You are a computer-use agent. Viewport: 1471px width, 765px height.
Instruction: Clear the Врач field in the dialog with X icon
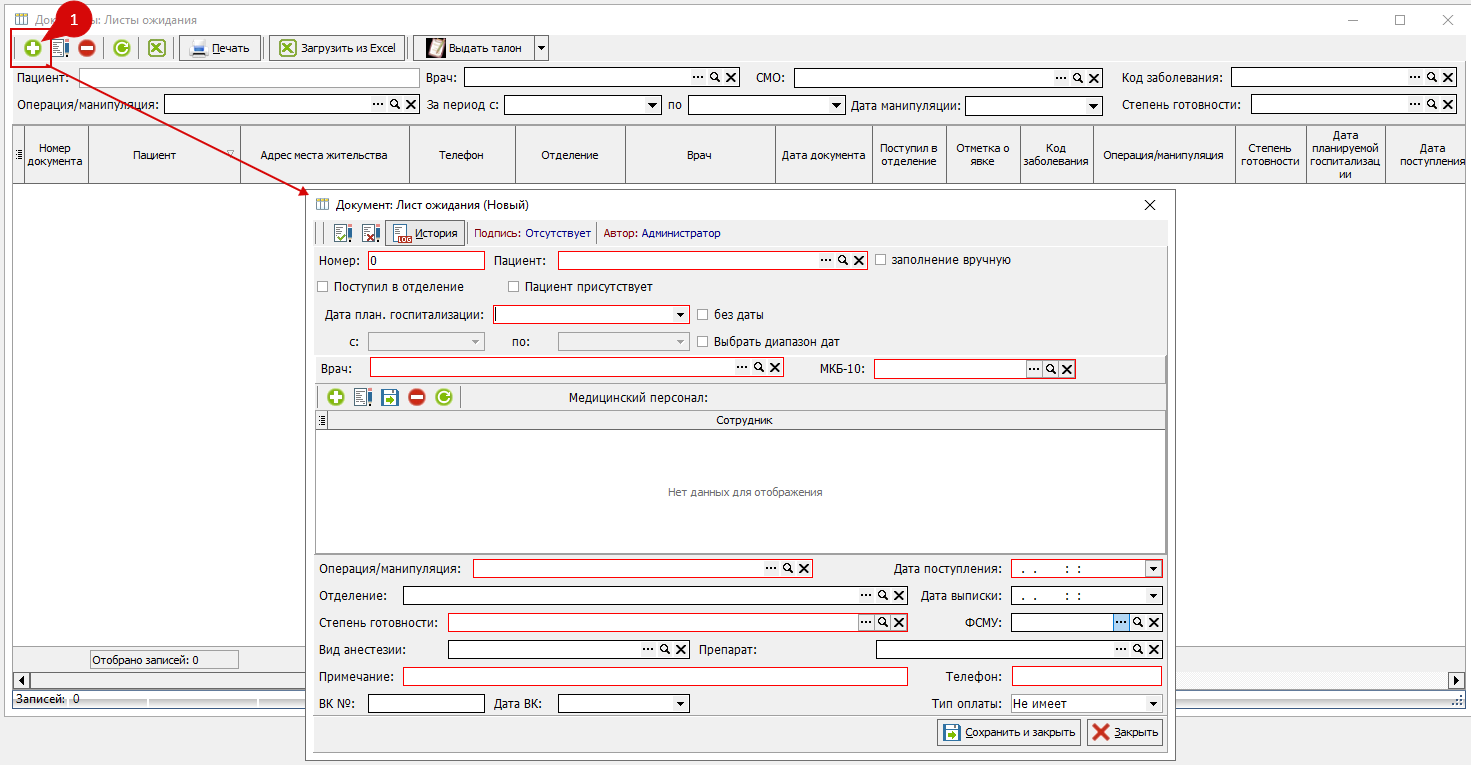[x=775, y=368]
